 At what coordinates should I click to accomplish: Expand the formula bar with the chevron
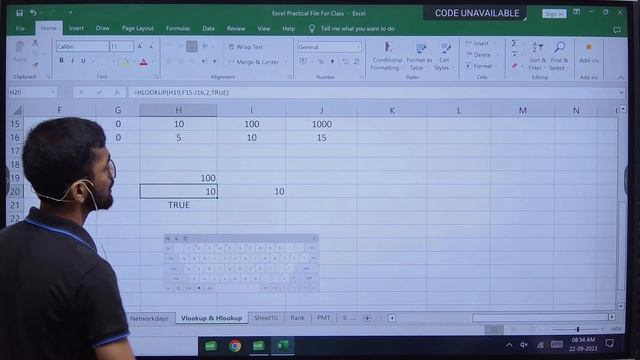point(621,93)
